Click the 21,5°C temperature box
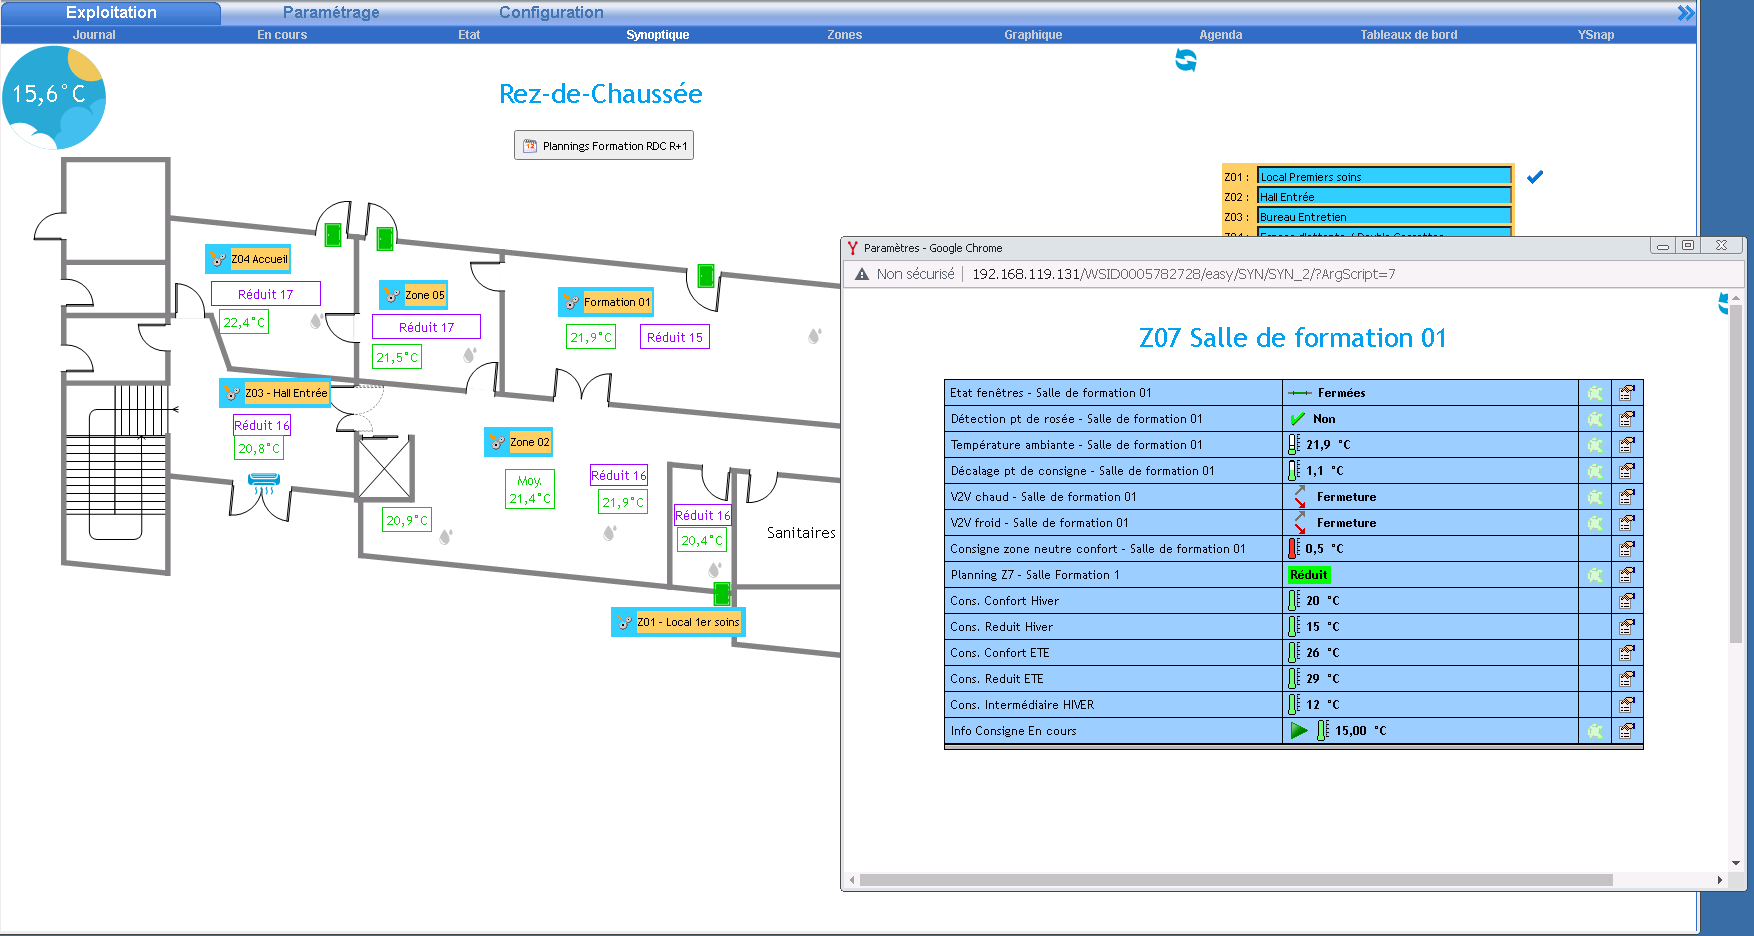The height and width of the screenshot is (936, 1754). [x=397, y=357]
